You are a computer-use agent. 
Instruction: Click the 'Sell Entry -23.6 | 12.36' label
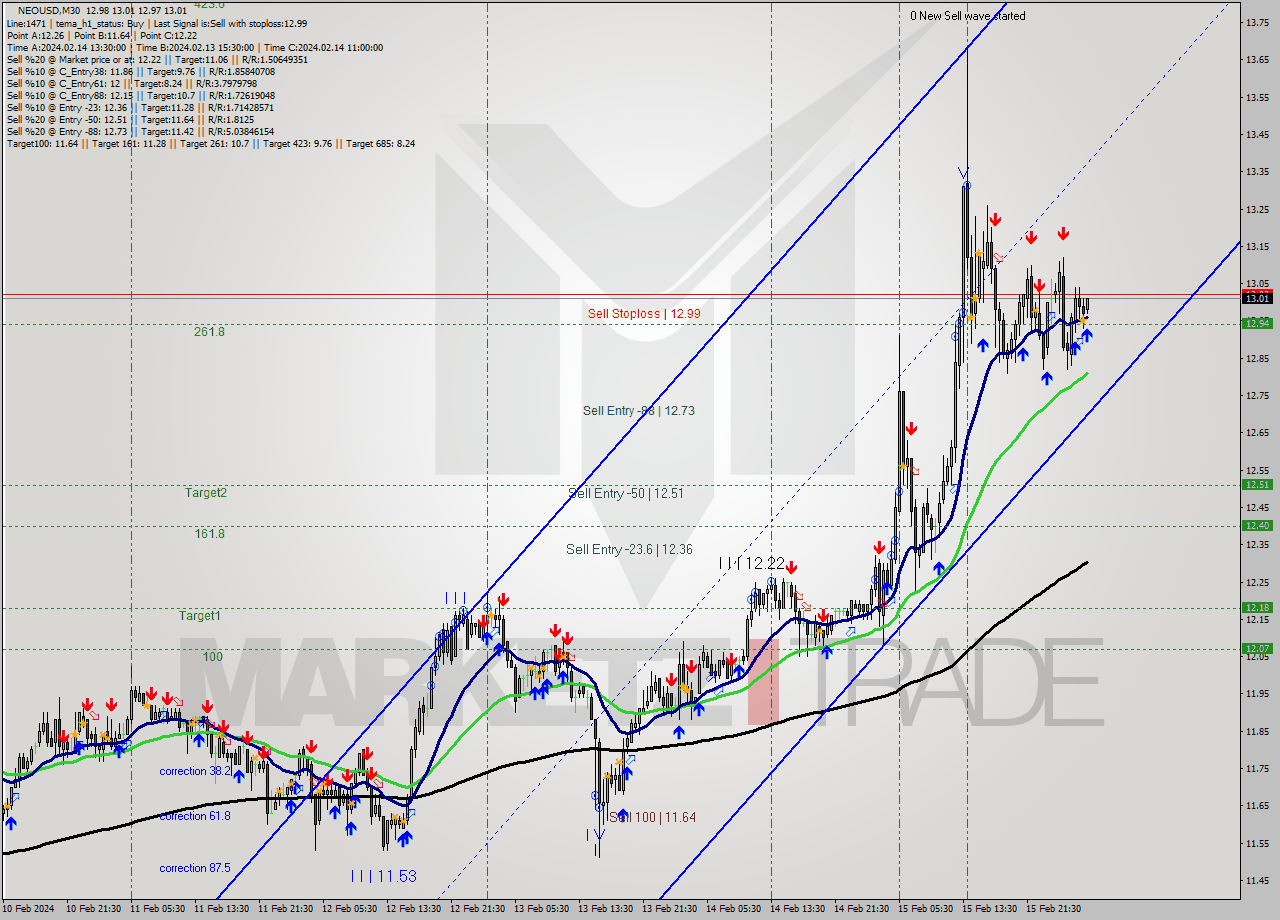(x=629, y=549)
